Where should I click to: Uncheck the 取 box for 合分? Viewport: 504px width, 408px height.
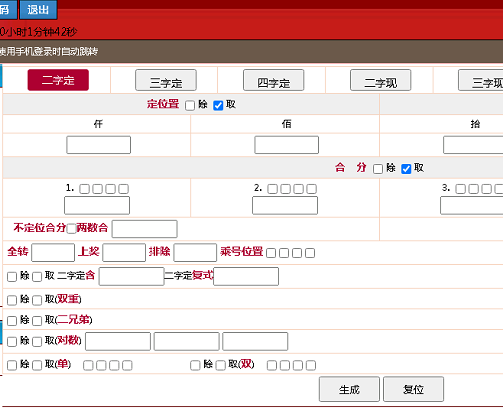406,169
